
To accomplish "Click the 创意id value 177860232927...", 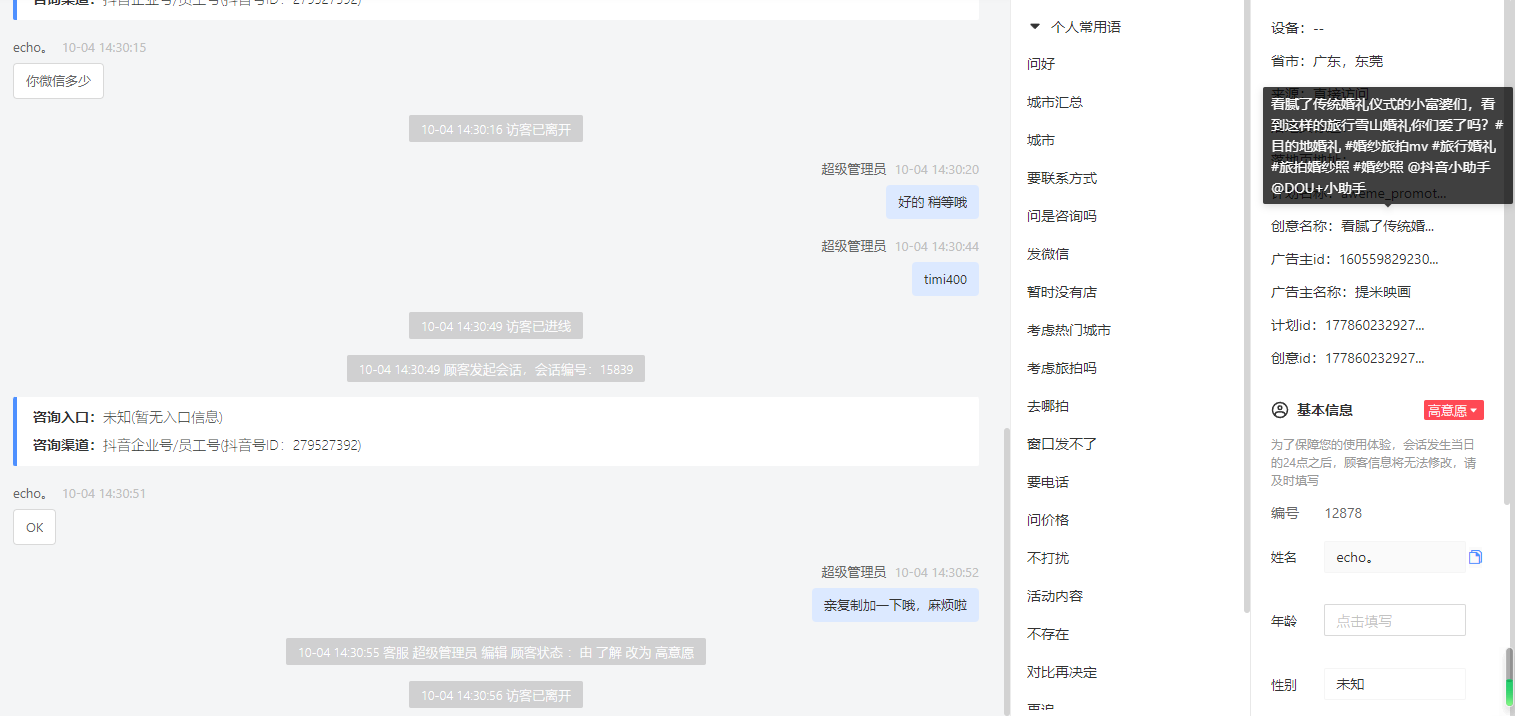I will tap(1375, 358).
